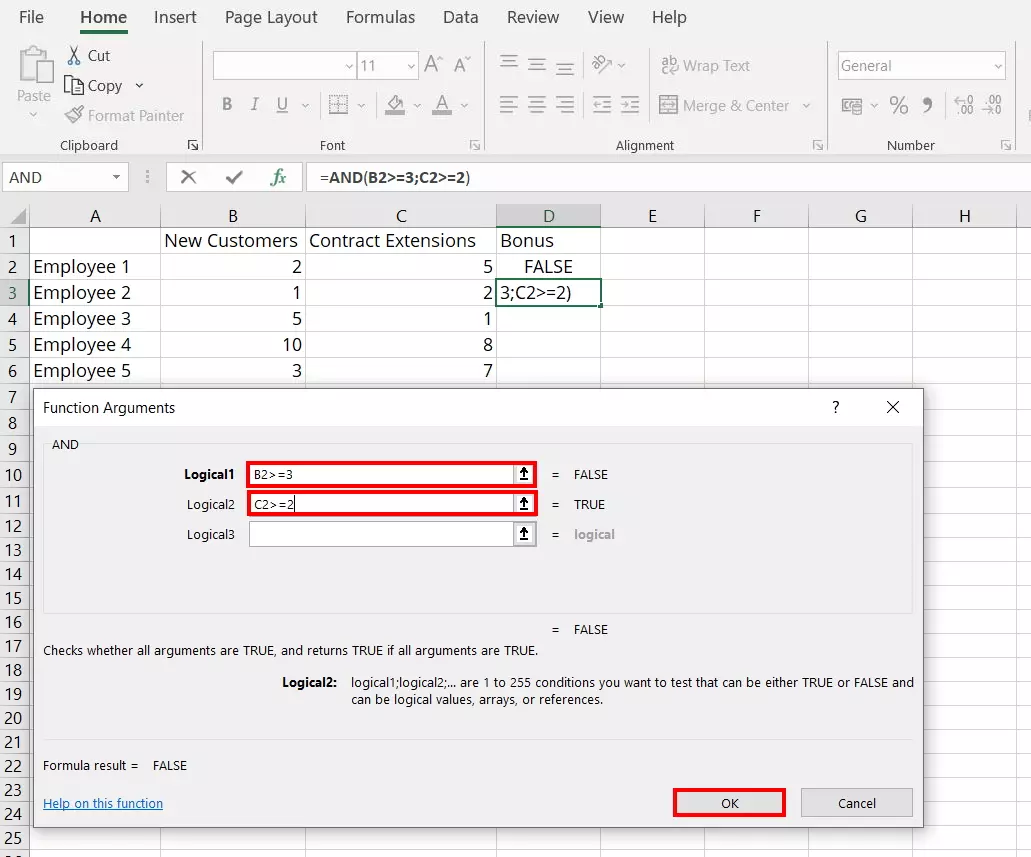
Task: Click Increase Decimal icon
Action: [964, 105]
